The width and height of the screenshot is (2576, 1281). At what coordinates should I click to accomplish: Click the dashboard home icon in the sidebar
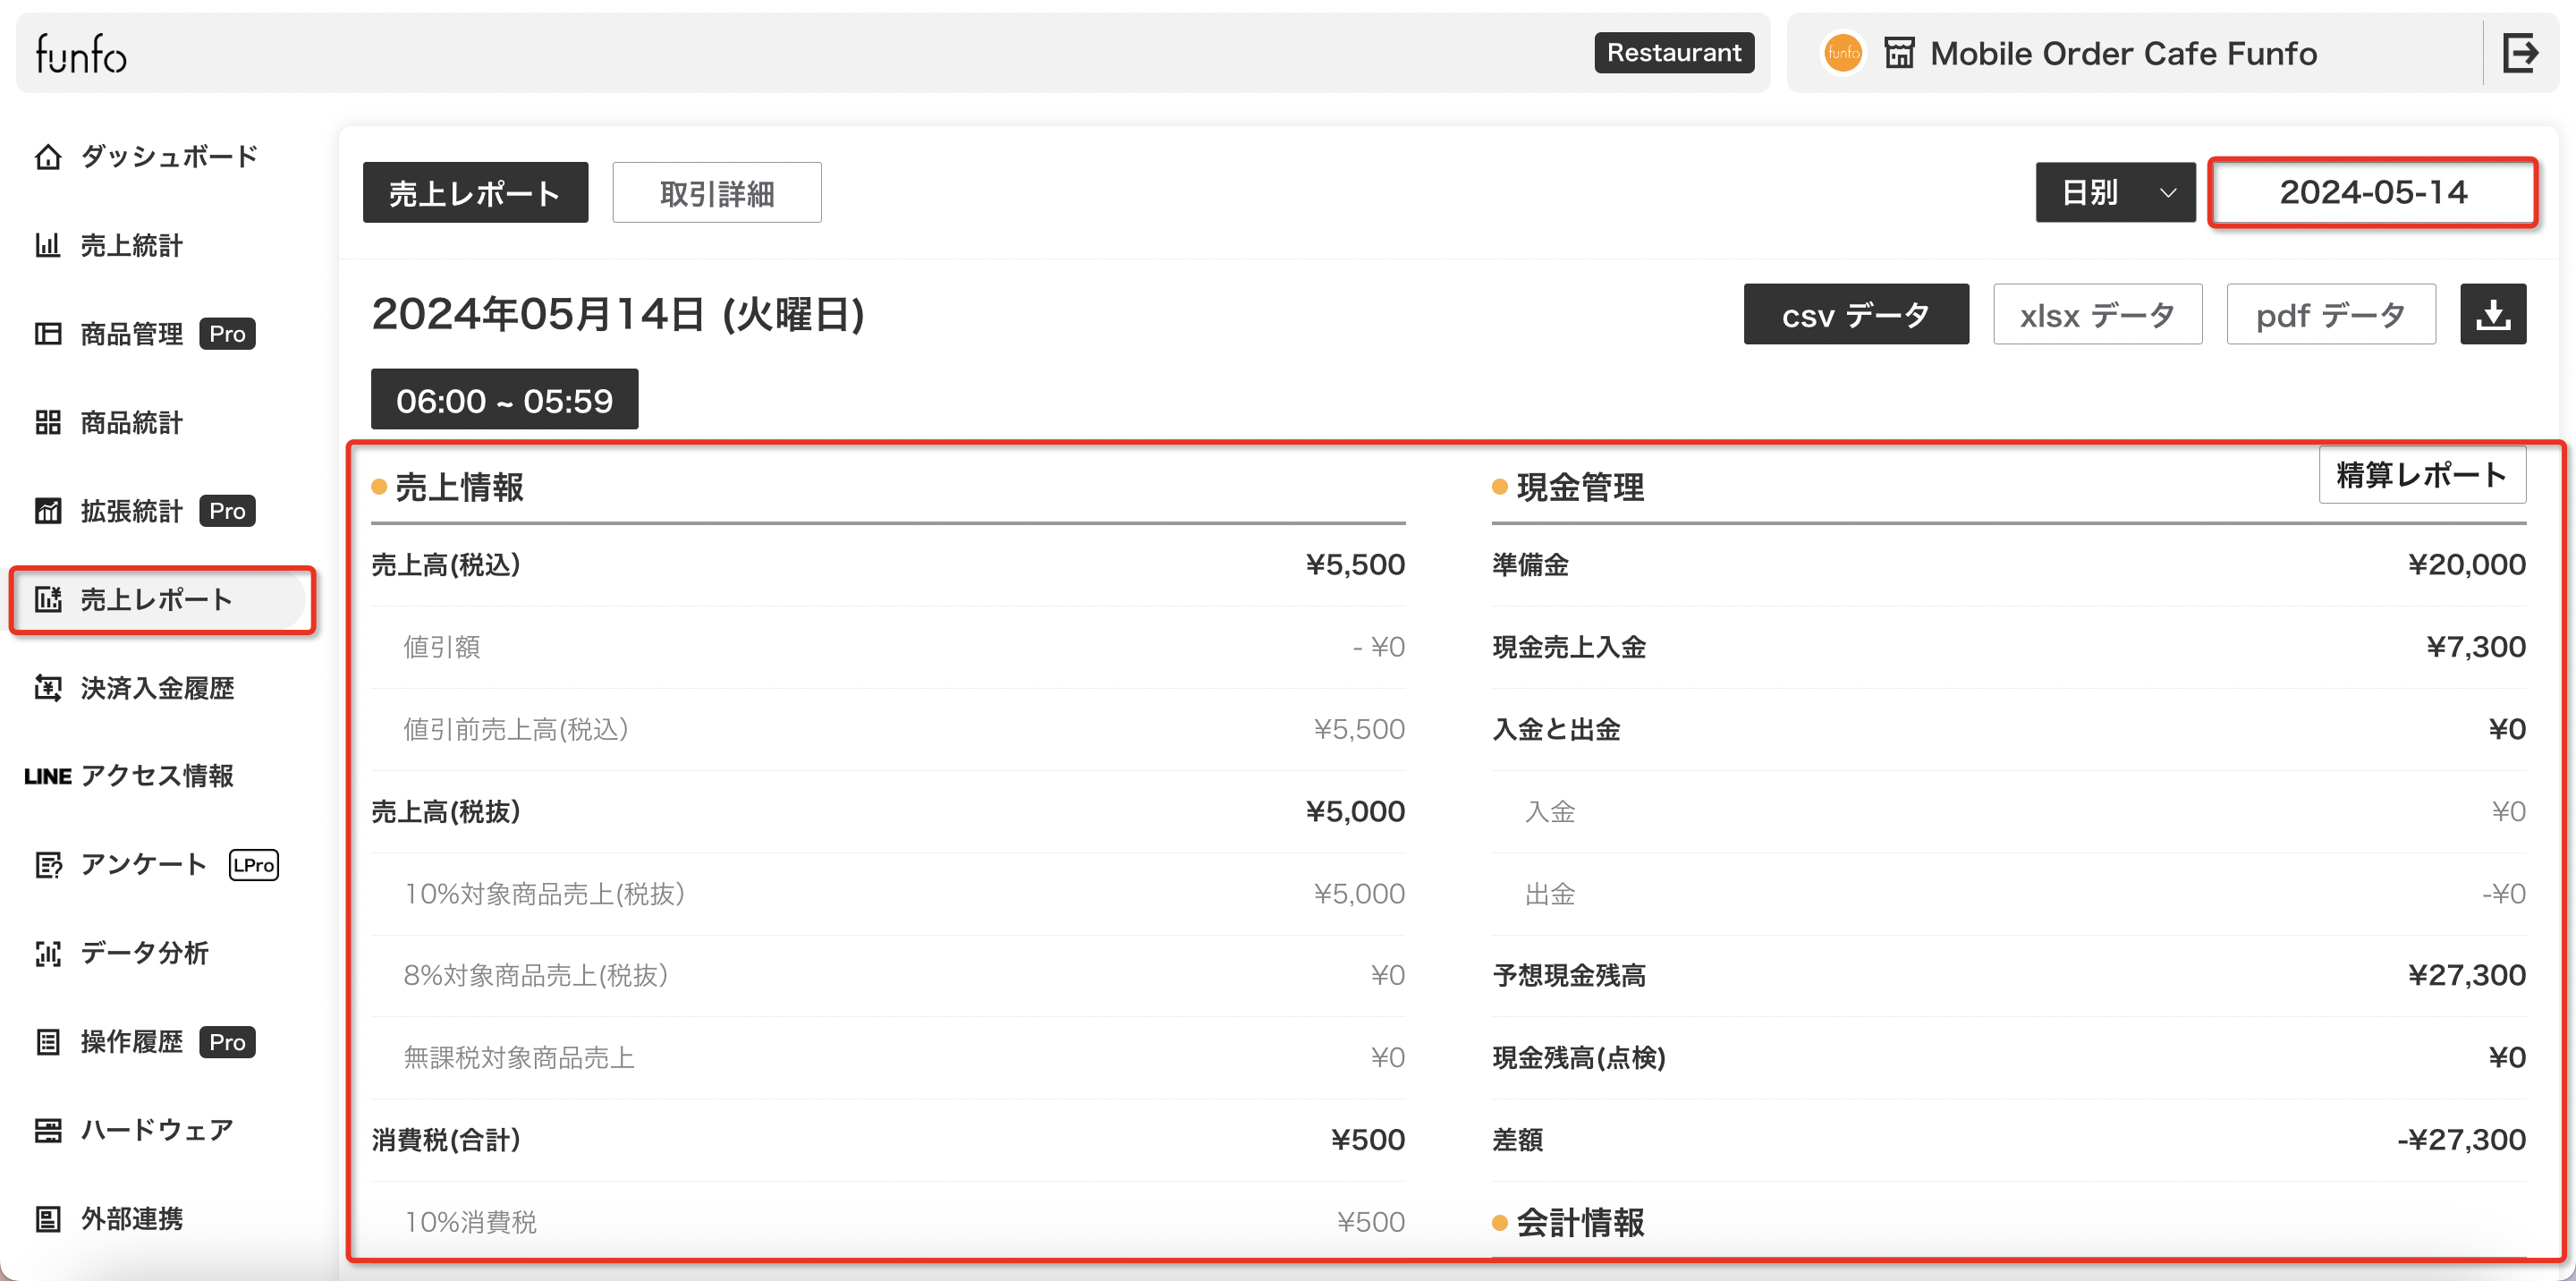tap(48, 157)
